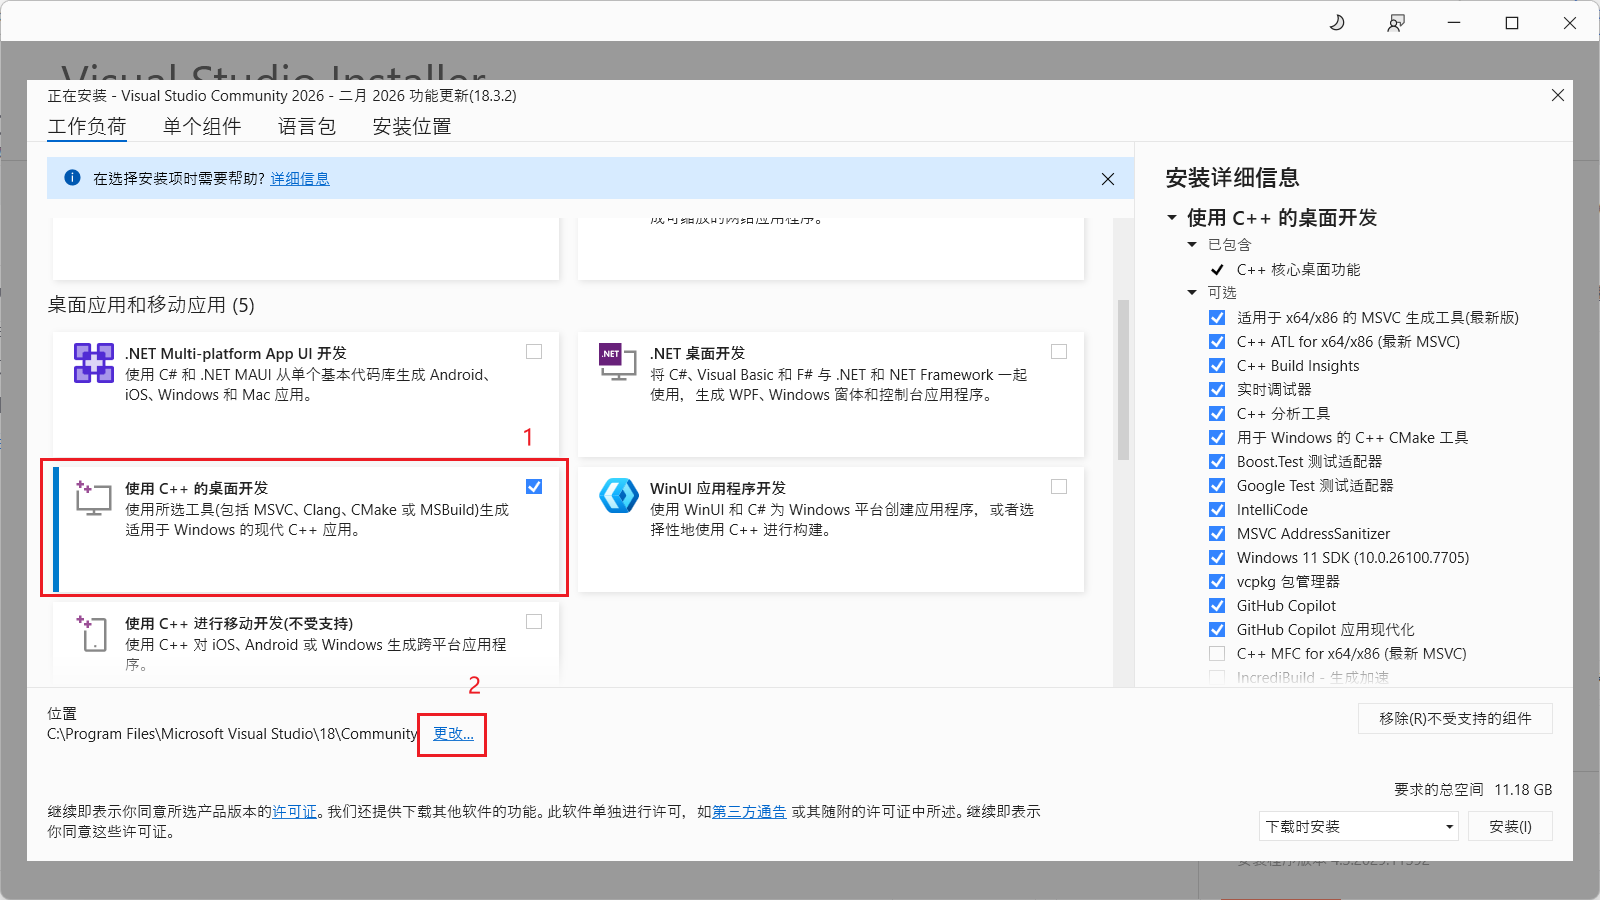Click the .NET Multi-platform App UI workload icon
The image size is (1600, 900).
(93, 363)
